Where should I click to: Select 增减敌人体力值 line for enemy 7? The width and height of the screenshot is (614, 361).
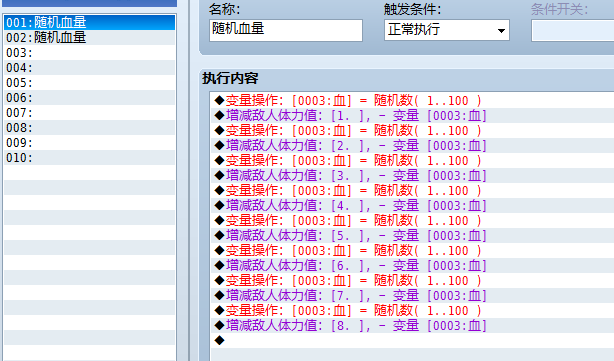(413, 295)
